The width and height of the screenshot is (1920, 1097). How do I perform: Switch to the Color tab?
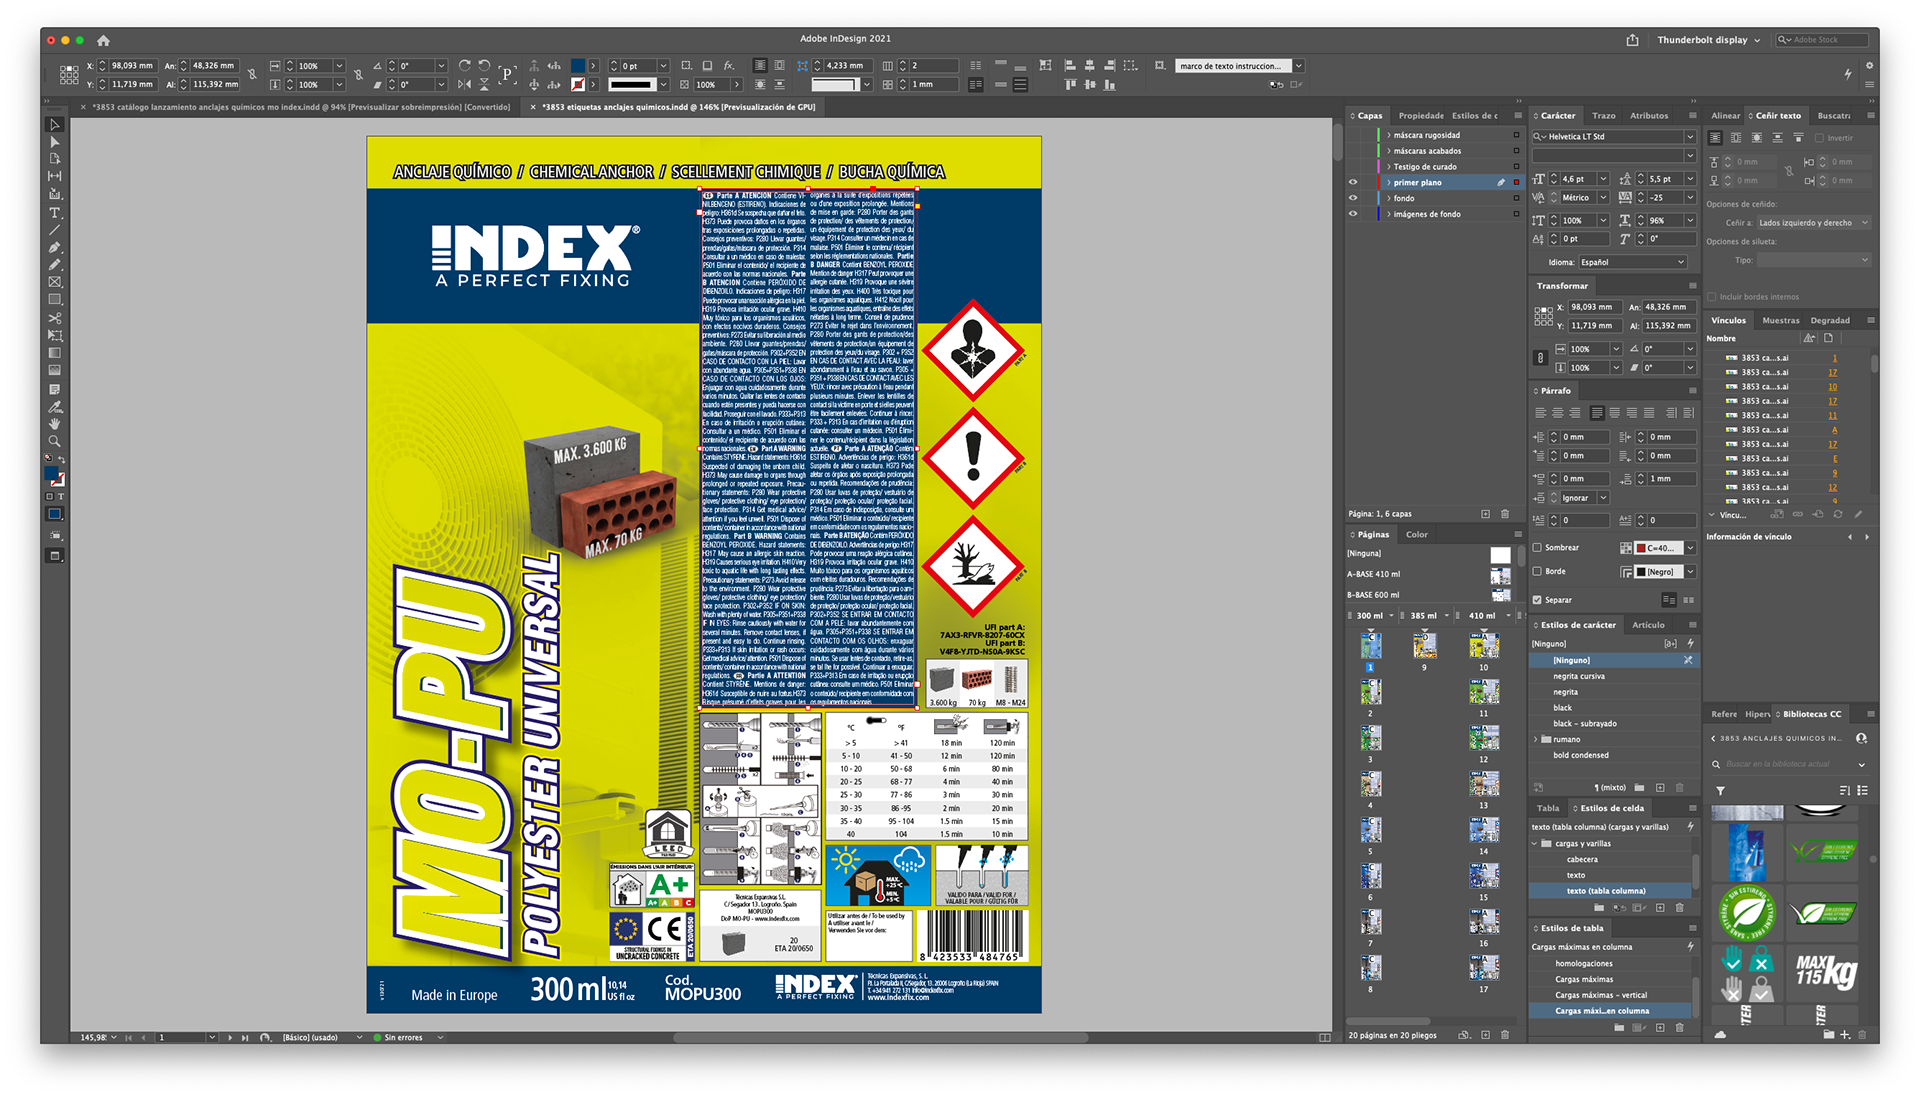point(1417,535)
